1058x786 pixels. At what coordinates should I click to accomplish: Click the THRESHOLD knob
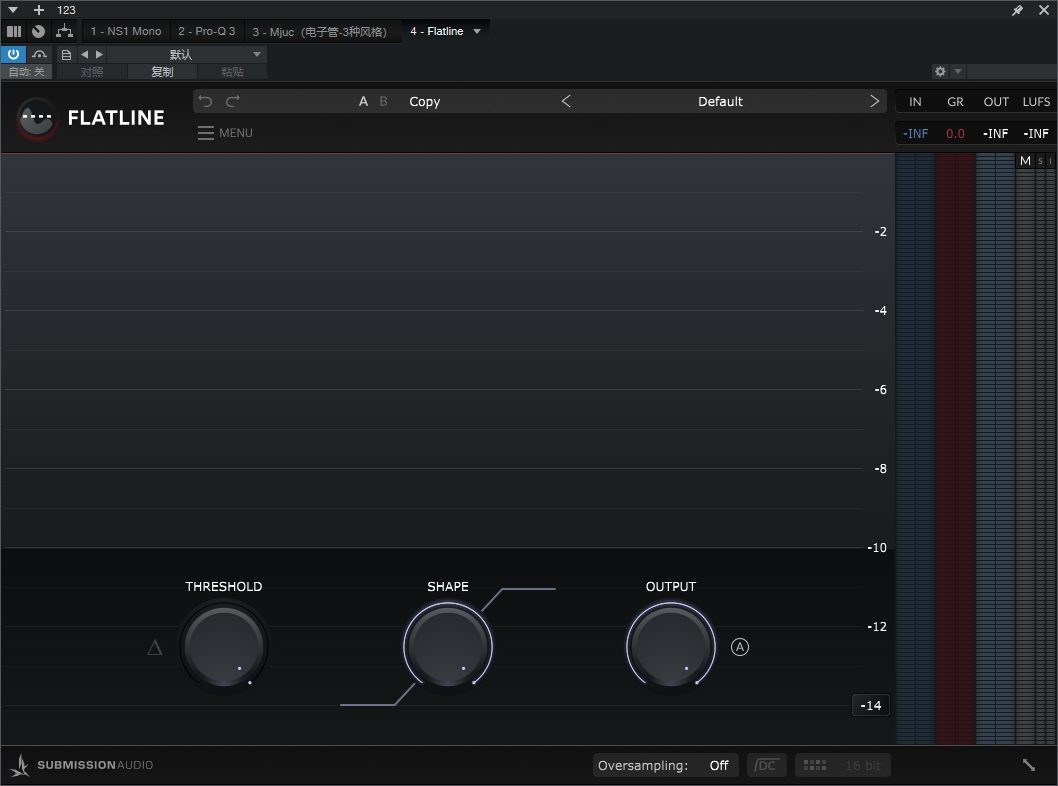click(224, 646)
